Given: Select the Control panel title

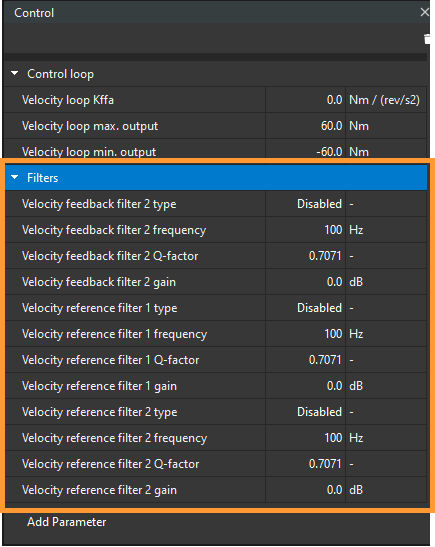Looking at the screenshot, I should point(34,13).
